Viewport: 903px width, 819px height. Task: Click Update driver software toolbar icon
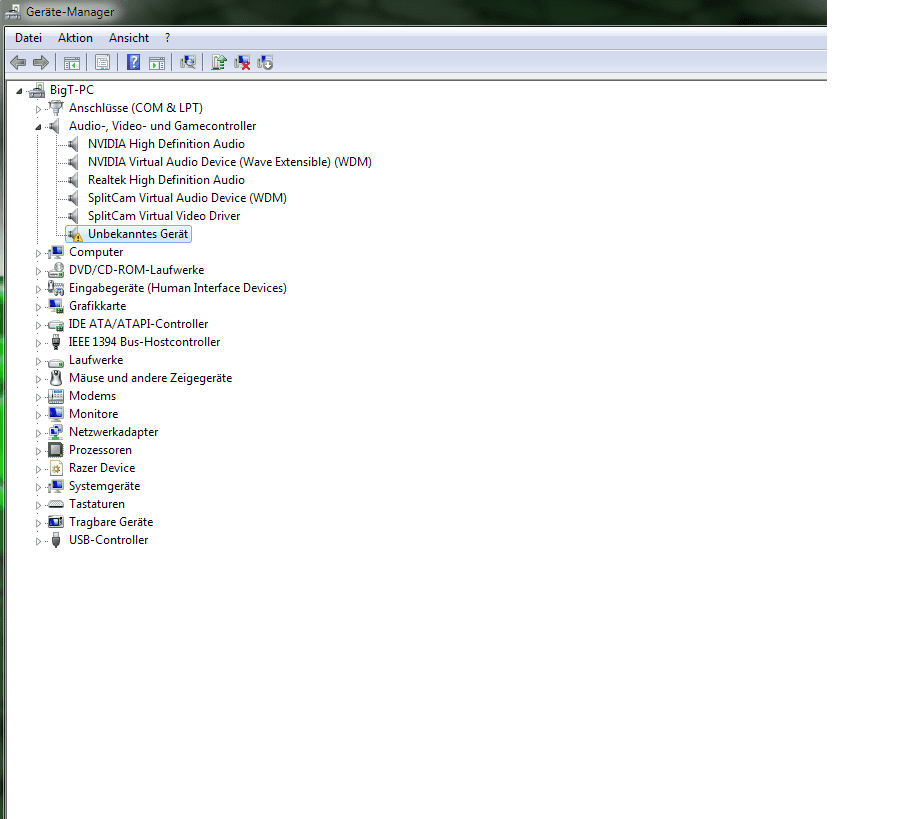(x=219, y=62)
